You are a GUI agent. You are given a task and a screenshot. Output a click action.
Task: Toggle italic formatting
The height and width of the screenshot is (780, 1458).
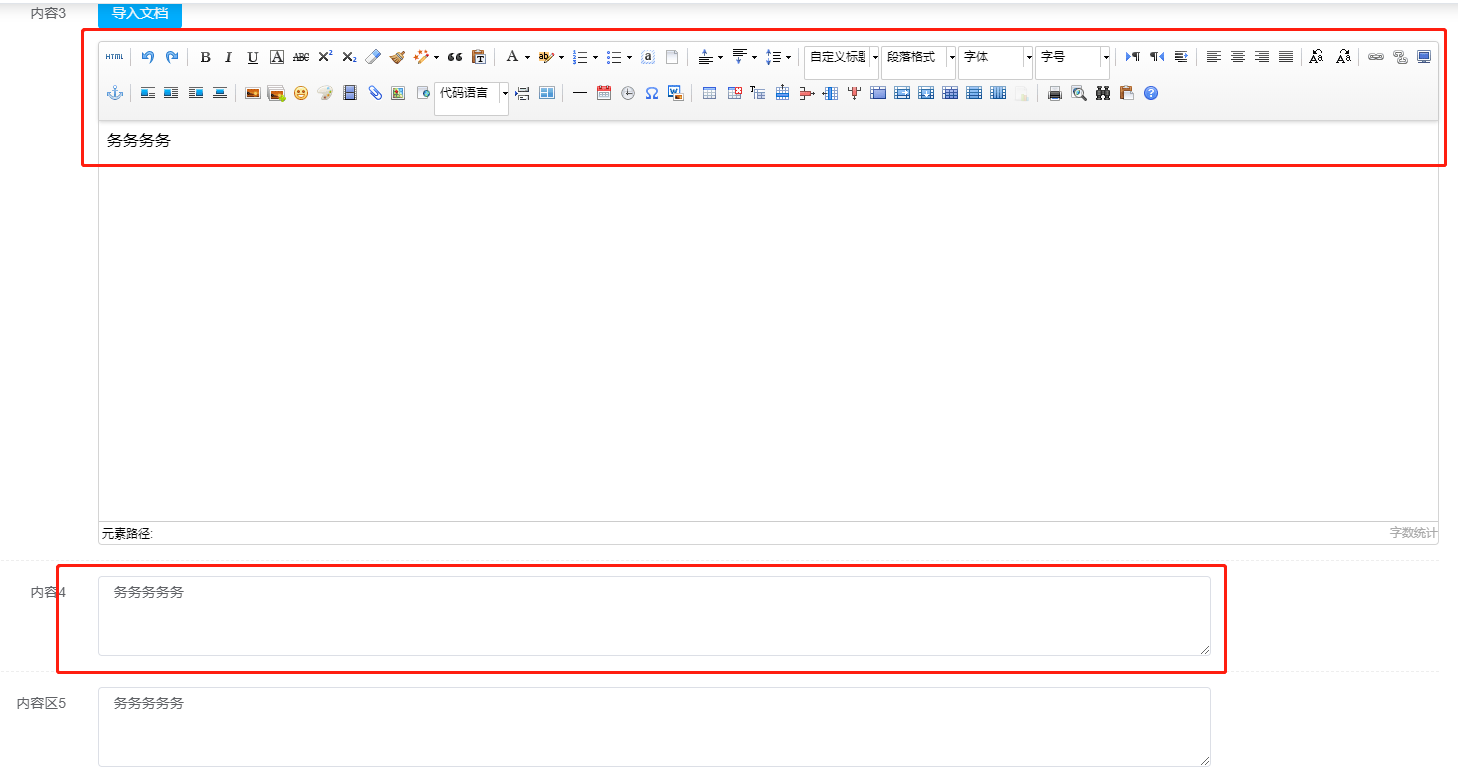click(229, 57)
